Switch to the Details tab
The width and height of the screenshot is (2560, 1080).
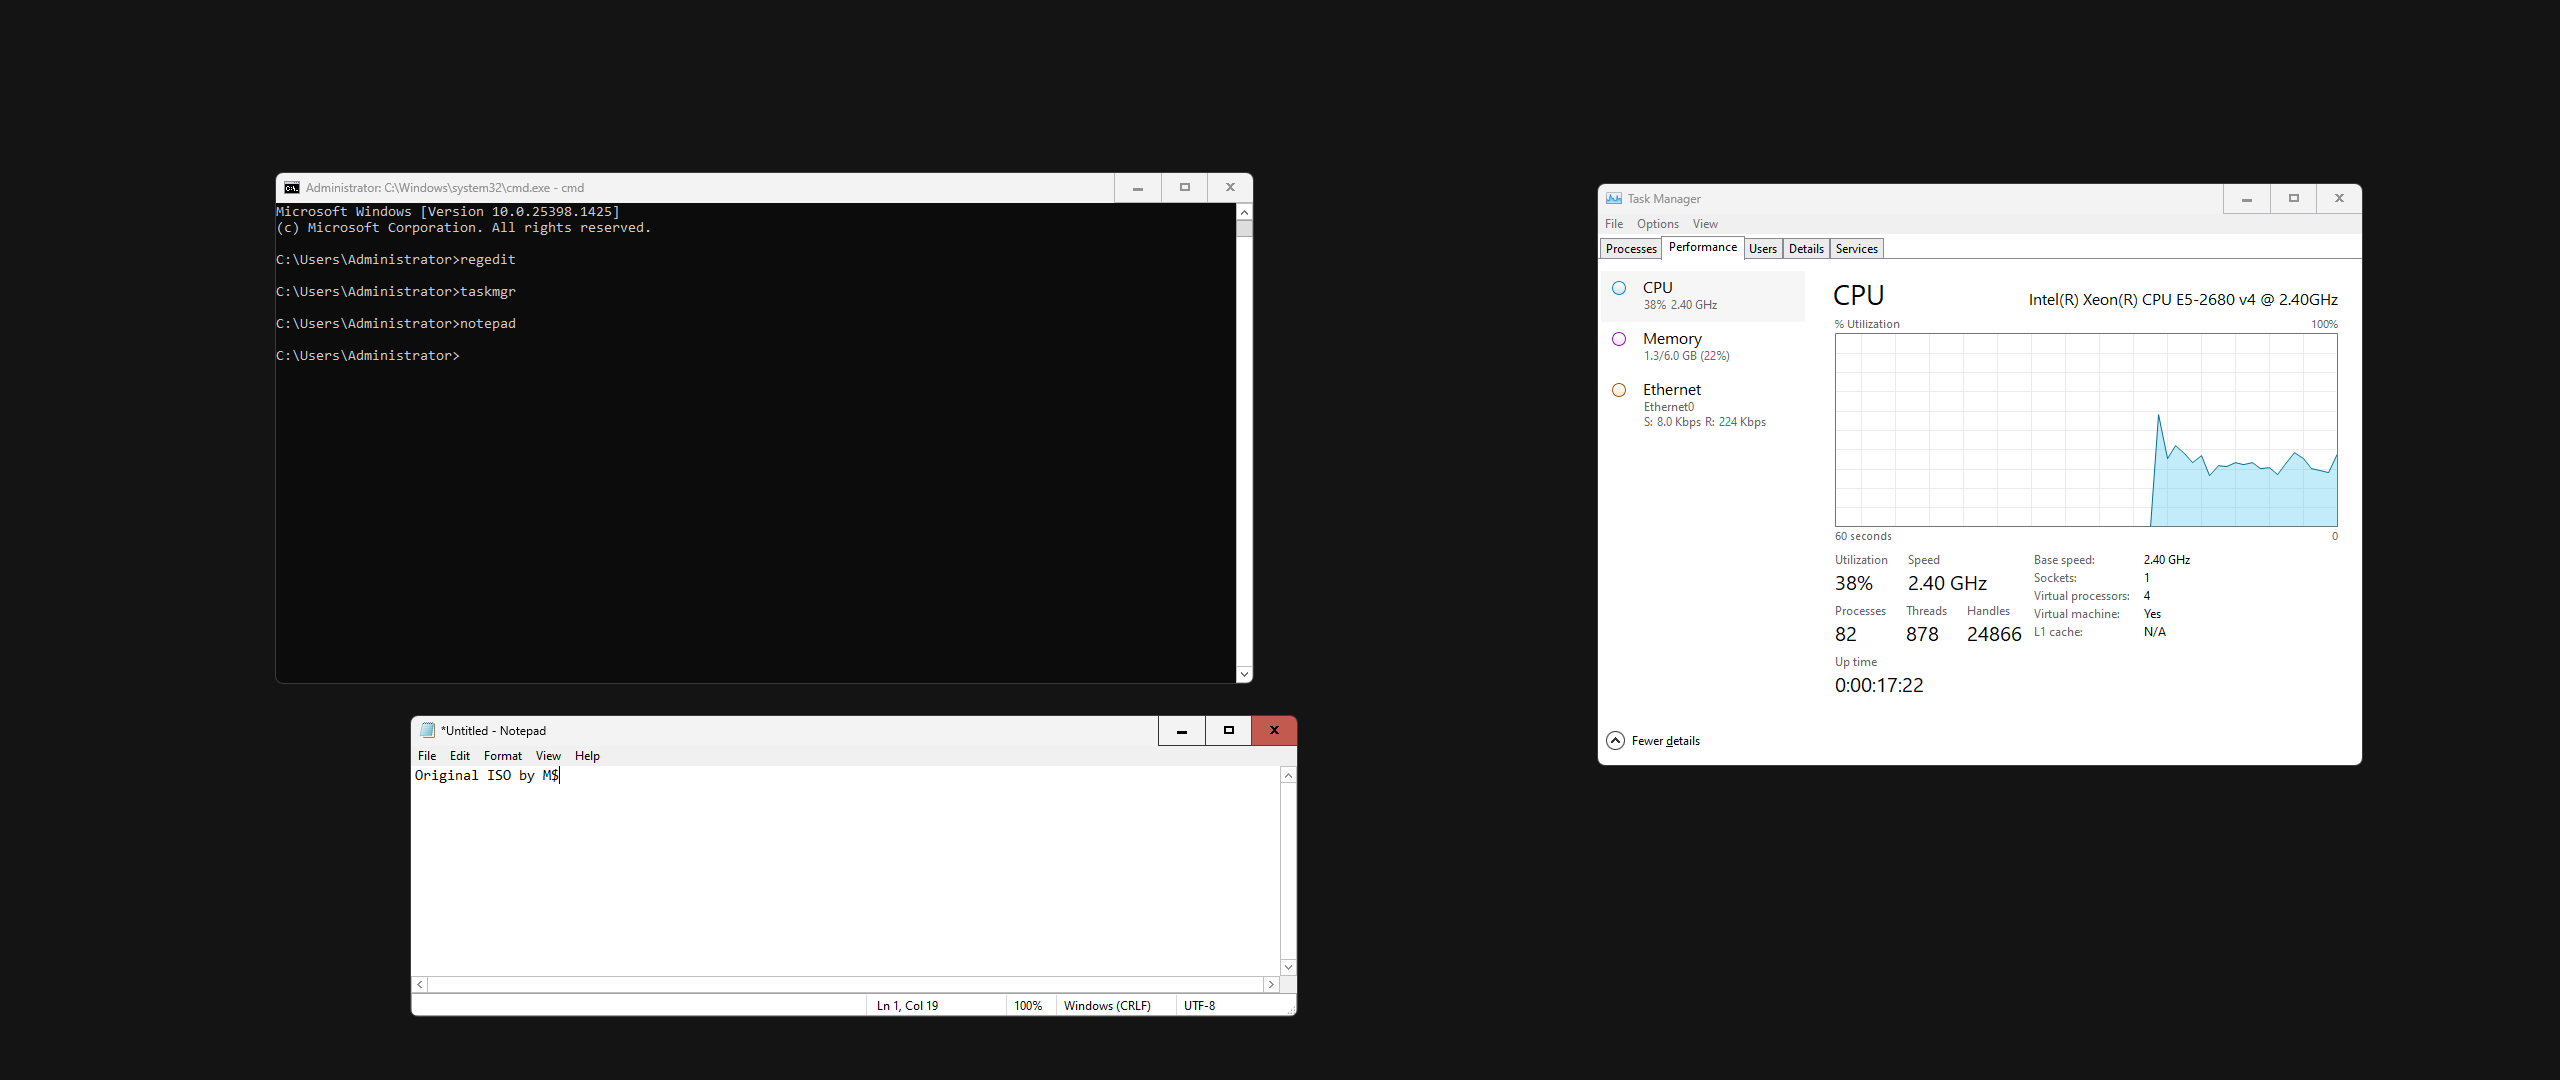[1806, 249]
